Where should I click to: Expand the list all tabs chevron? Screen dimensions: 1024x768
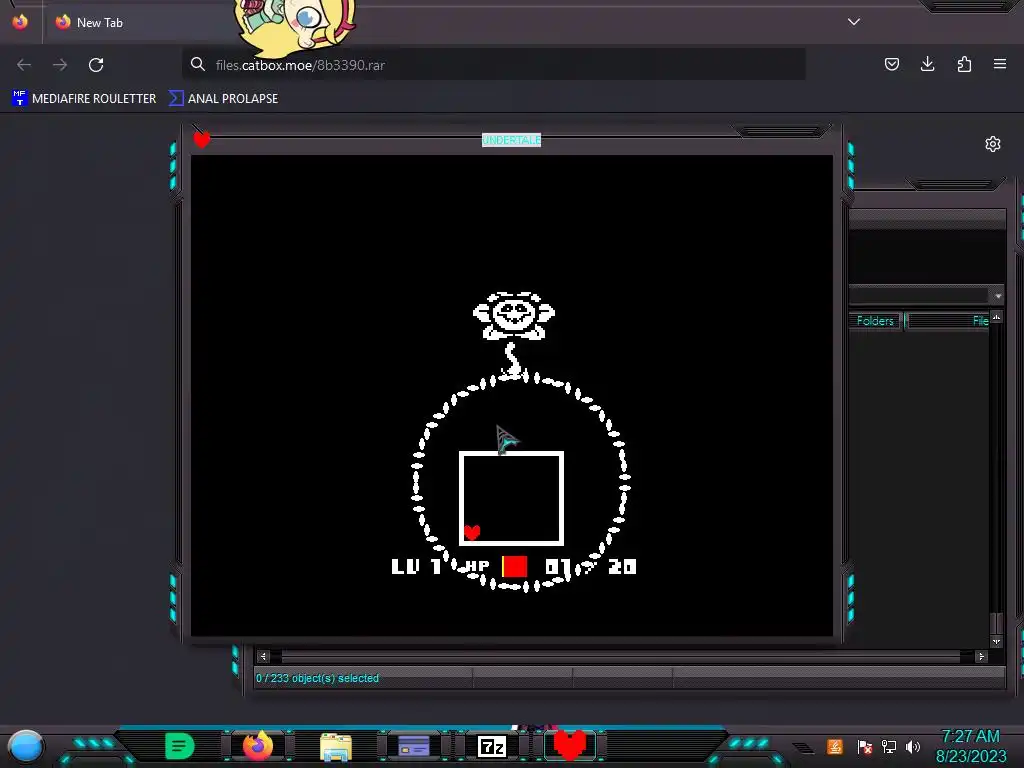pos(854,22)
